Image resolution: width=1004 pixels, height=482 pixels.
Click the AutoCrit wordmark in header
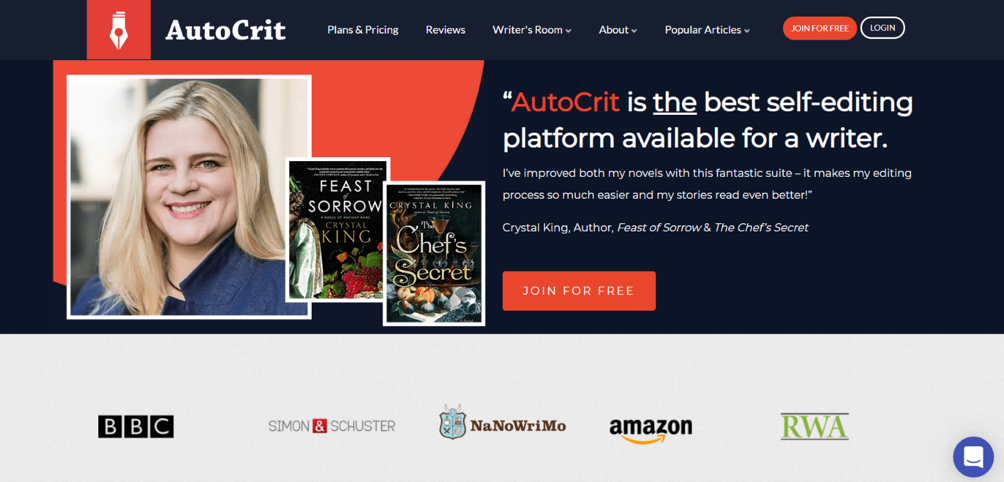[x=225, y=30]
